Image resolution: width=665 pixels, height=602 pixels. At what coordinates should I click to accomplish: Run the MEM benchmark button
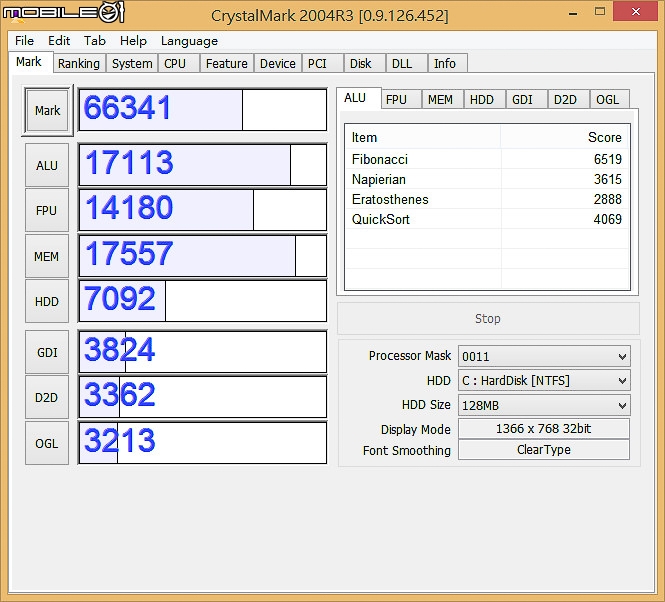(x=47, y=256)
